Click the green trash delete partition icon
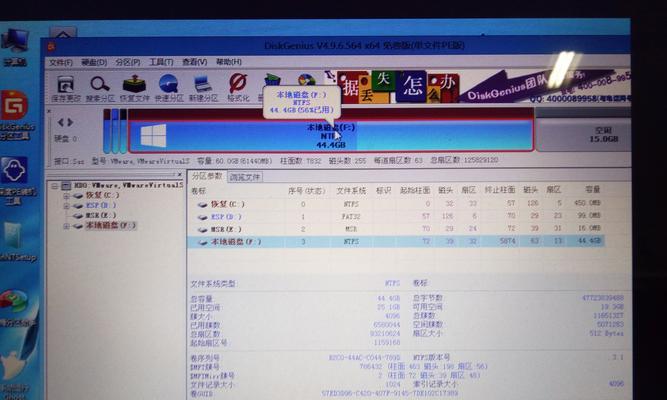 (271, 81)
